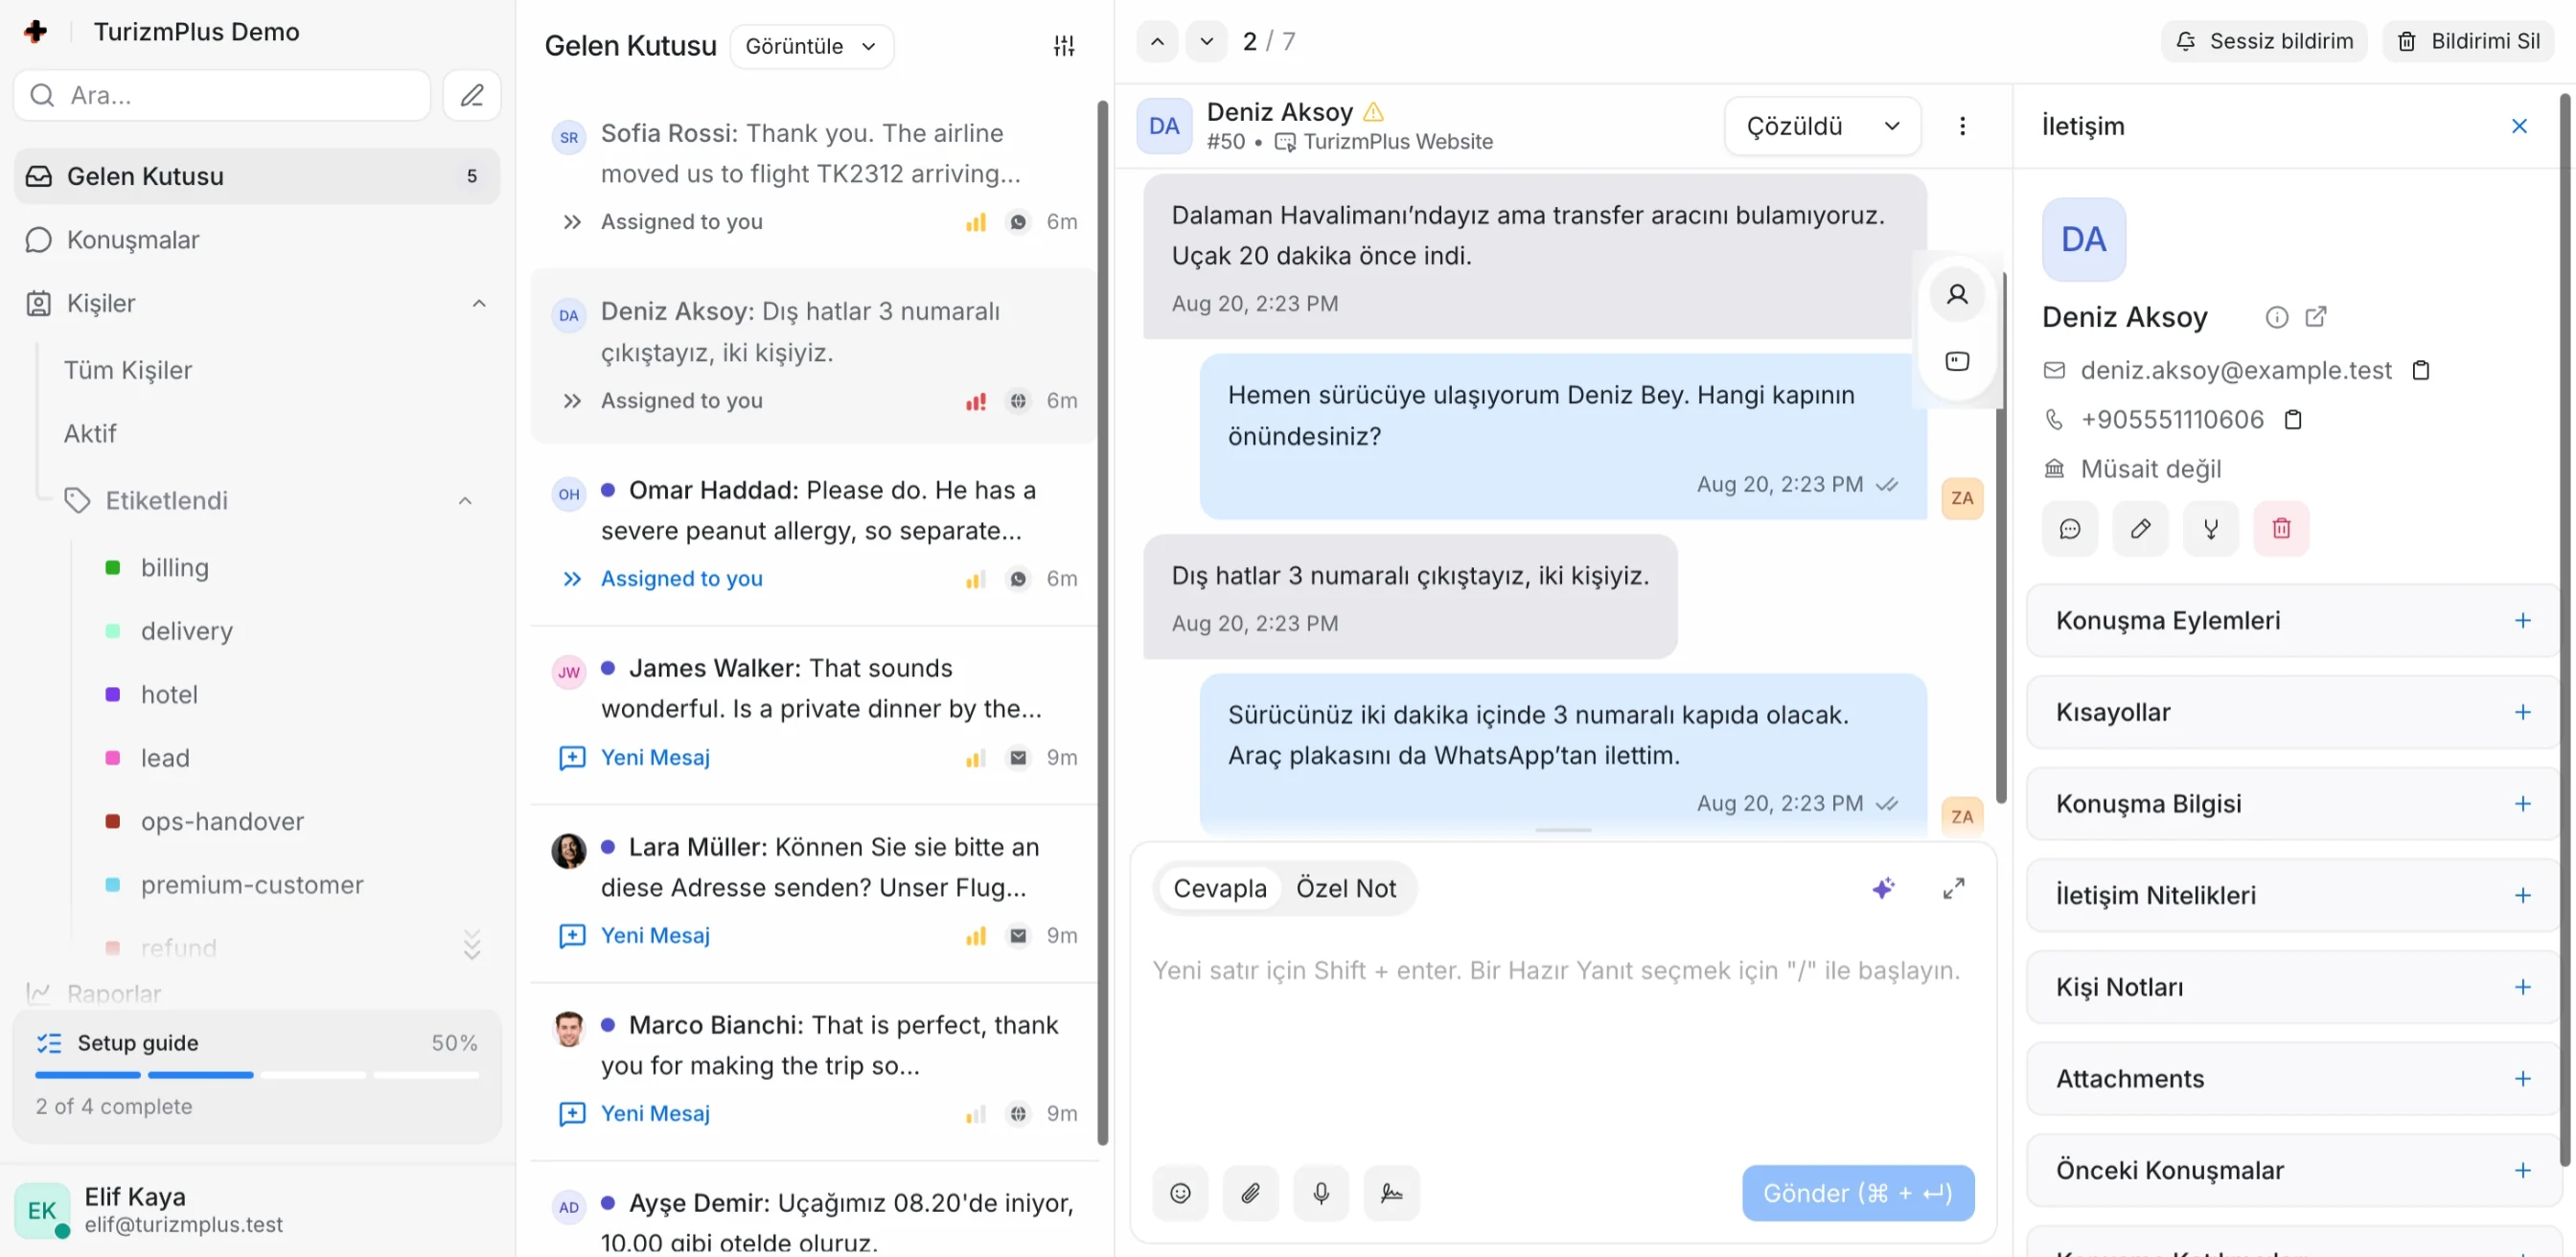
Task: Merge contact using the merge icon
Action: pos(2211,528)
